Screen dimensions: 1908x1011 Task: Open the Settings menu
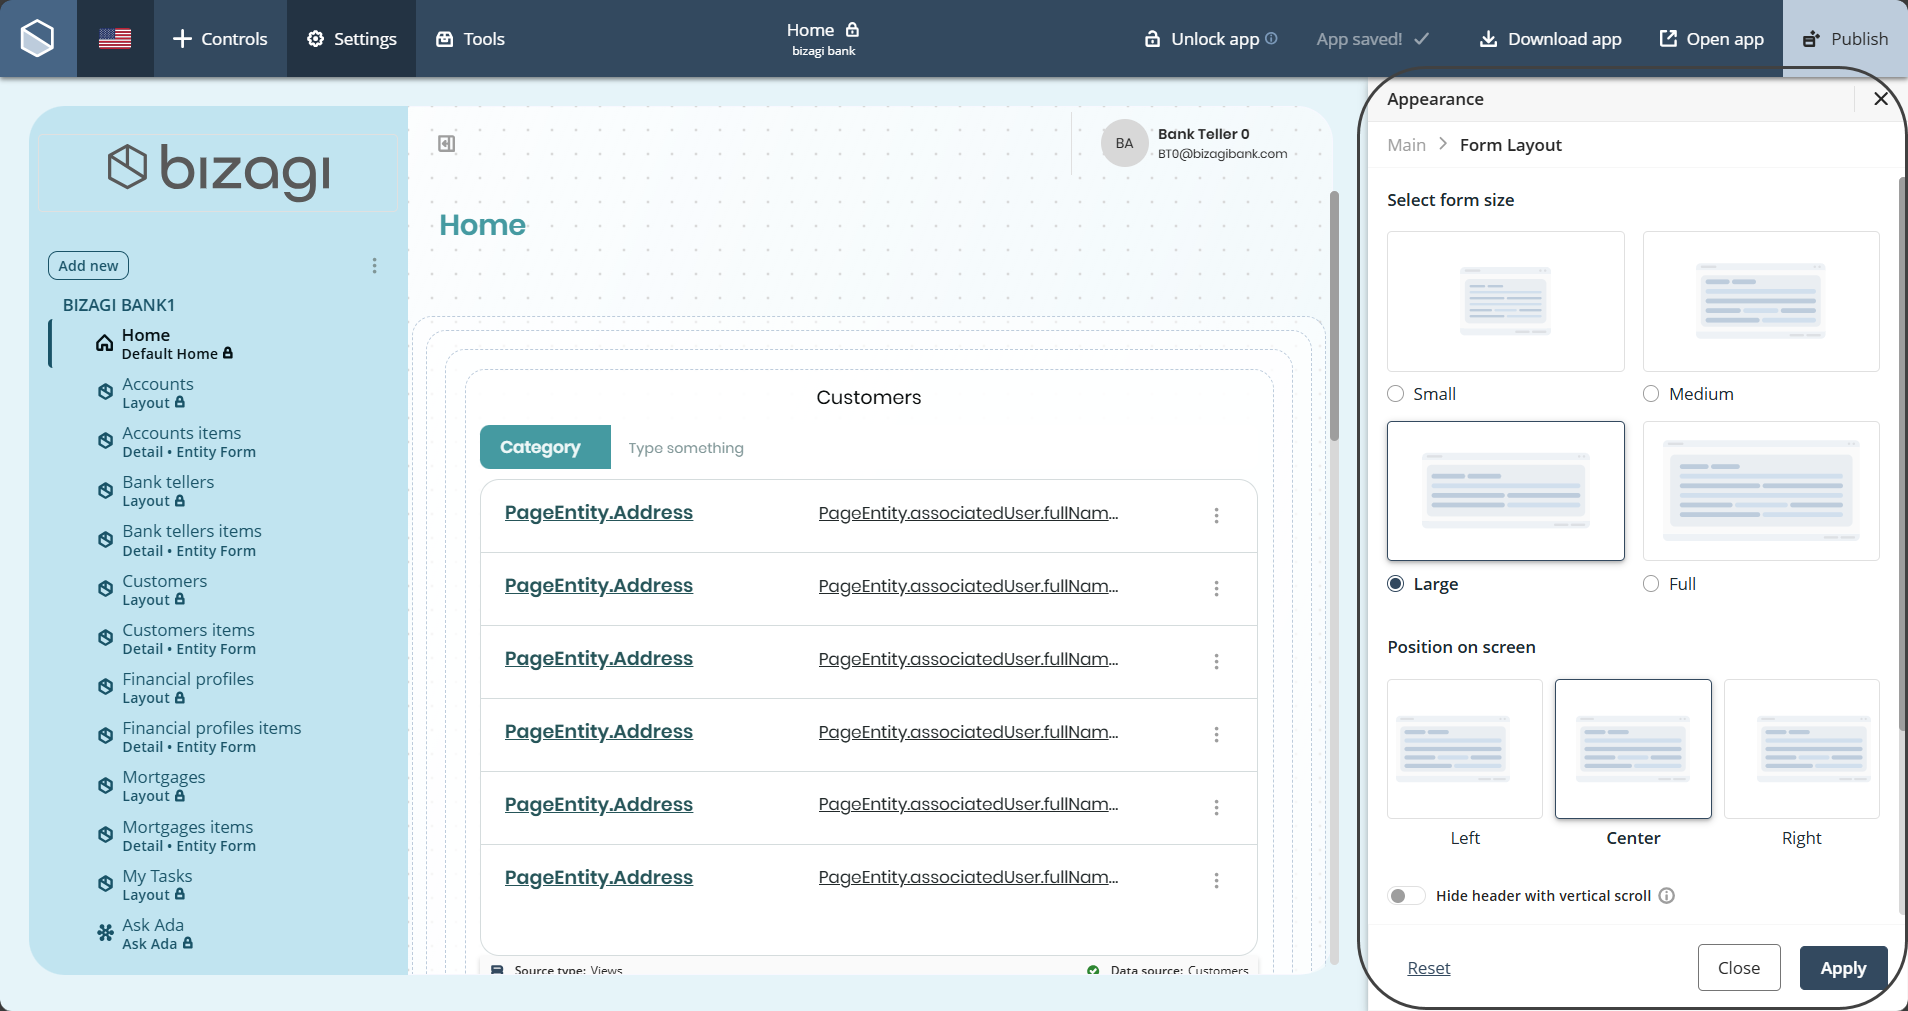[x=351, y=39]
